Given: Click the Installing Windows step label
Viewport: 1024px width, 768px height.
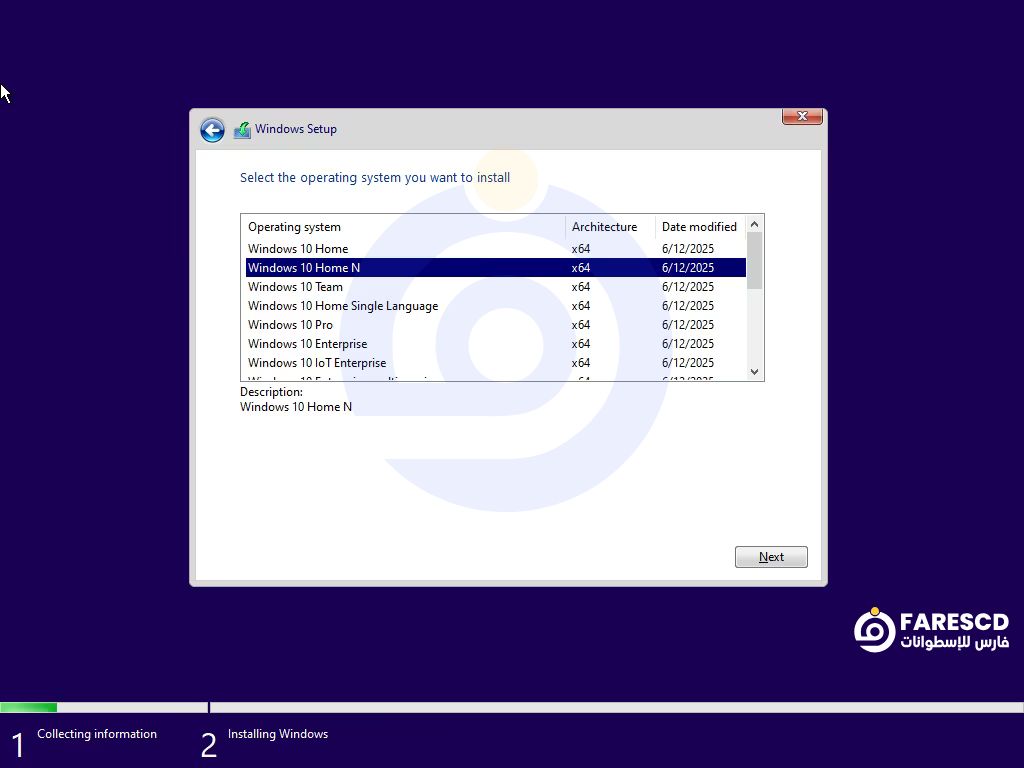Looking at the screenshot, I should [278, 734].
